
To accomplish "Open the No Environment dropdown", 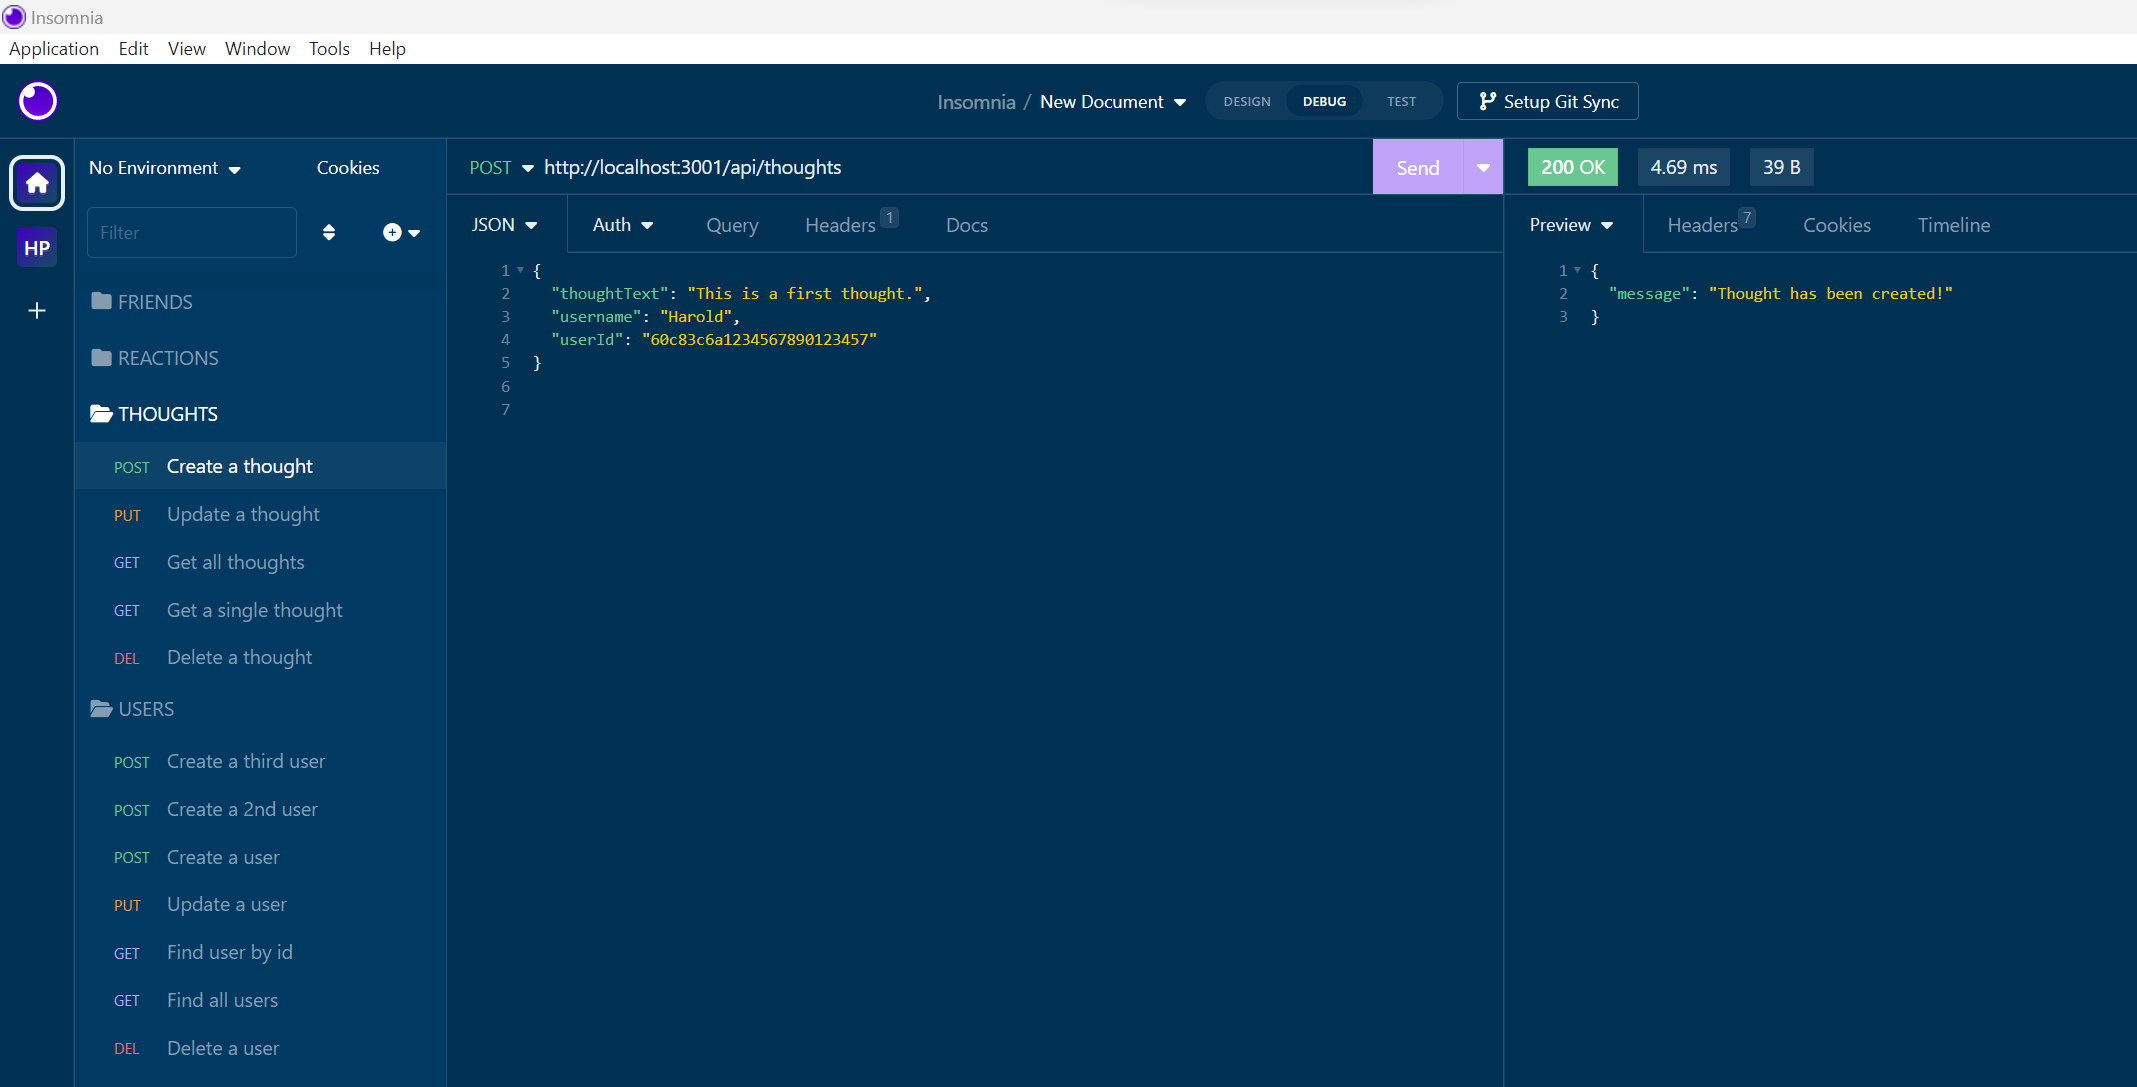I will coord(163,167).
